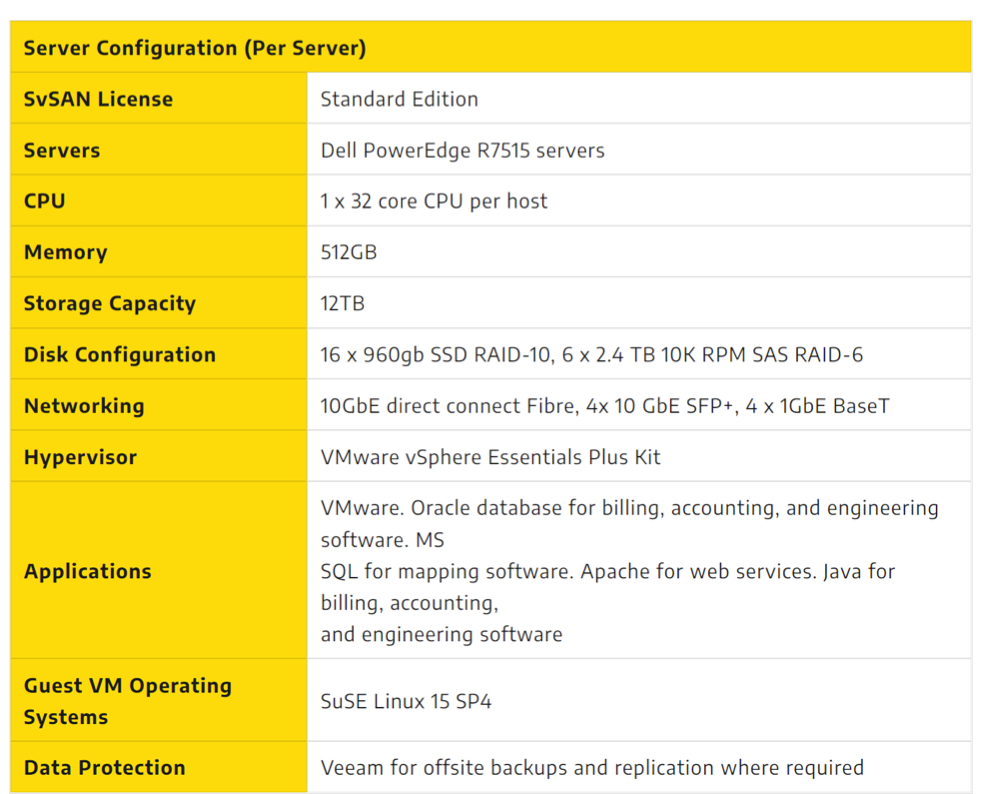
Task: Click the '12TB' storage value
Action: (343, 303)
